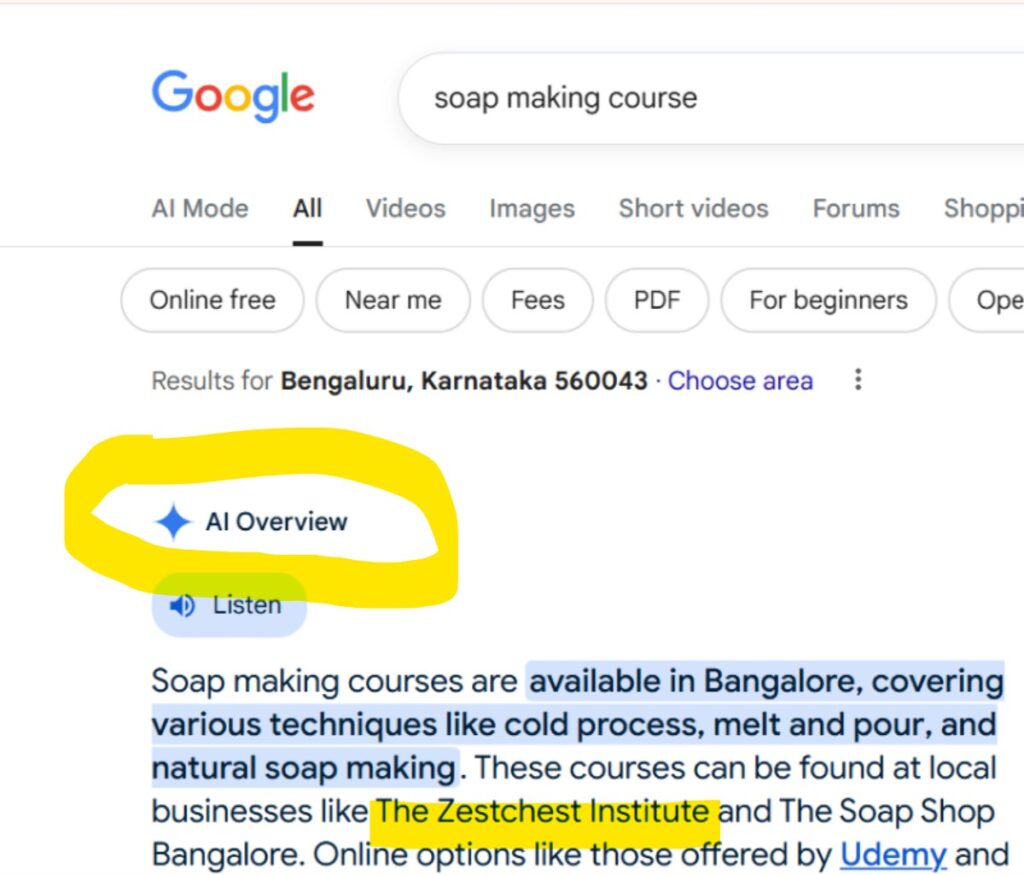Apply the For beginners filter chip
Screen dimensions: 1024x875
[828, 300]
